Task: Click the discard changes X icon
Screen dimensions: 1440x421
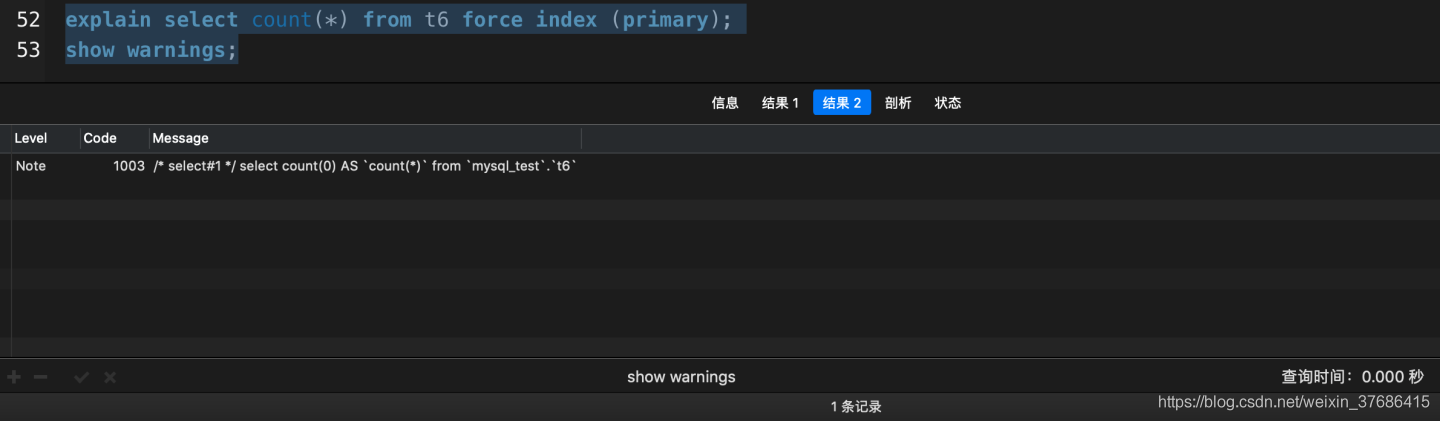Action: point(110,377)
